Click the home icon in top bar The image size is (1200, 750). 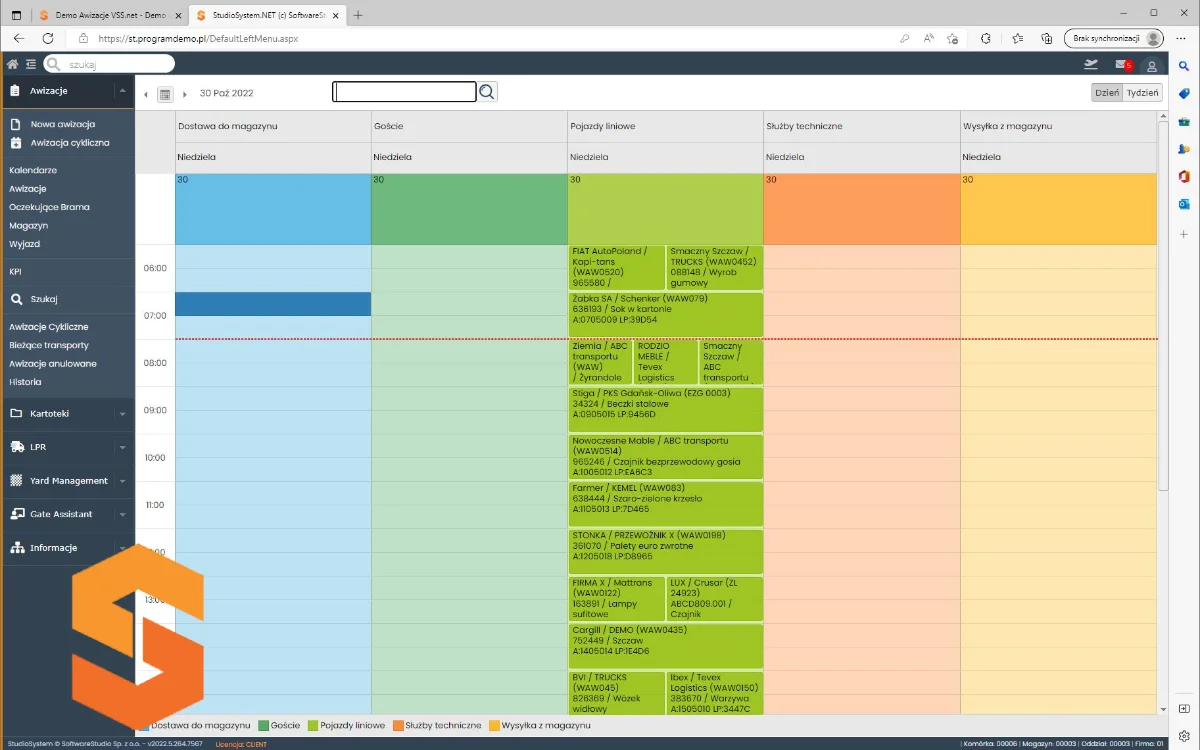(13, 64)
